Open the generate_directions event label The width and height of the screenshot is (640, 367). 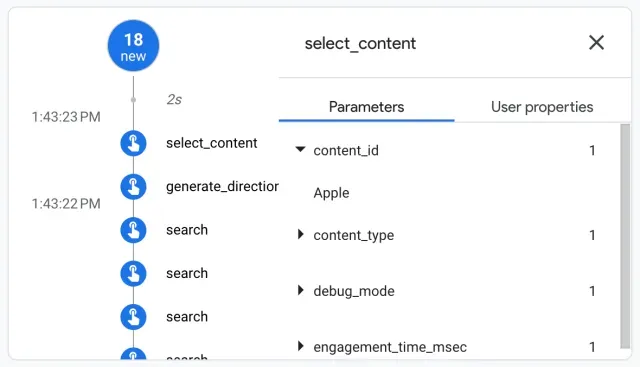click(x=222, y=187)
